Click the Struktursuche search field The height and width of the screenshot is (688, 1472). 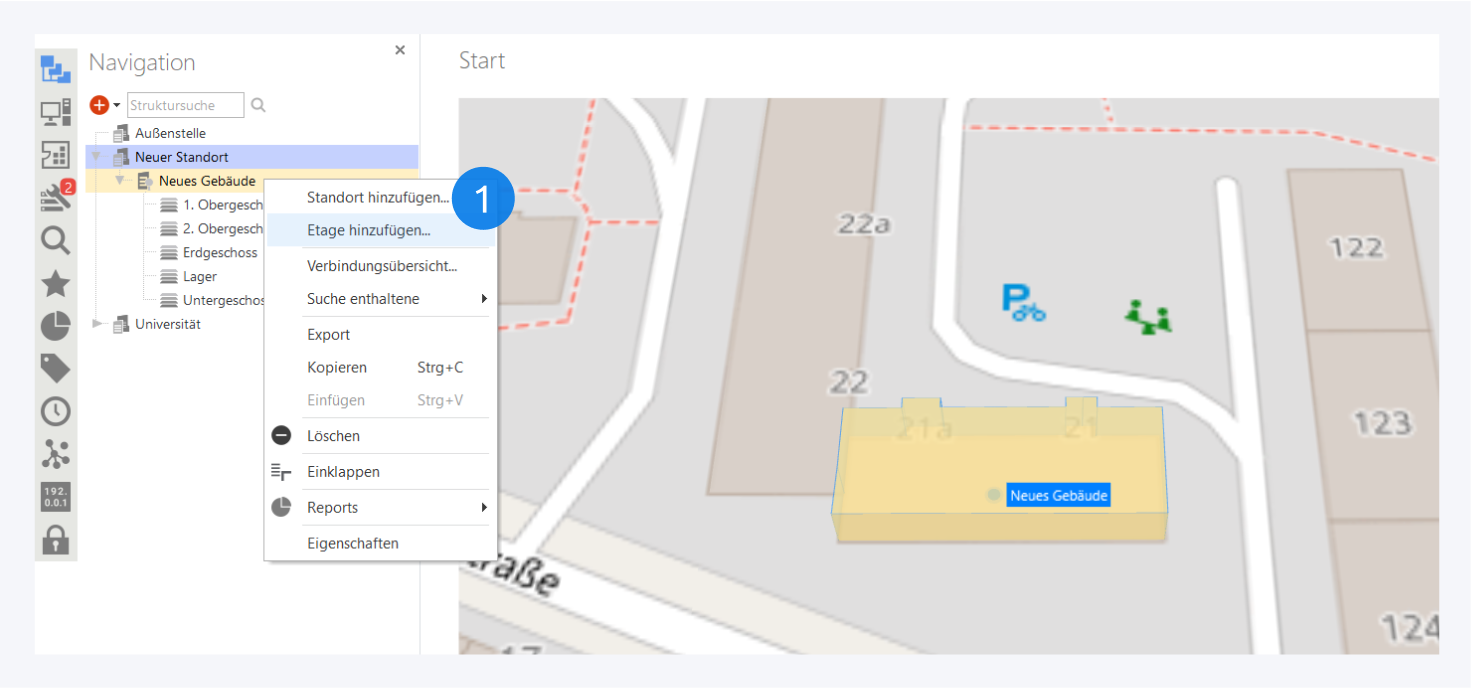185,105
